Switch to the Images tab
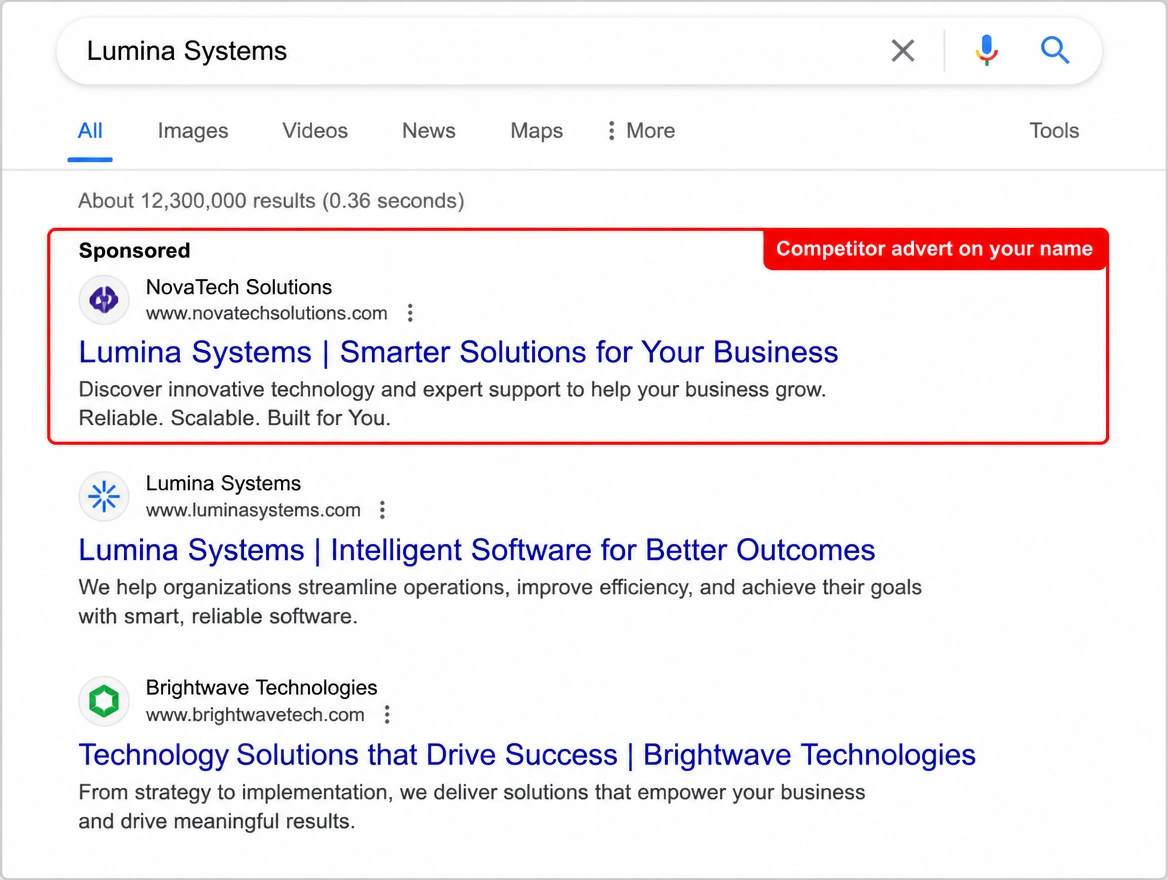This screenshot has width=1168, height=880. coord(193,130)
